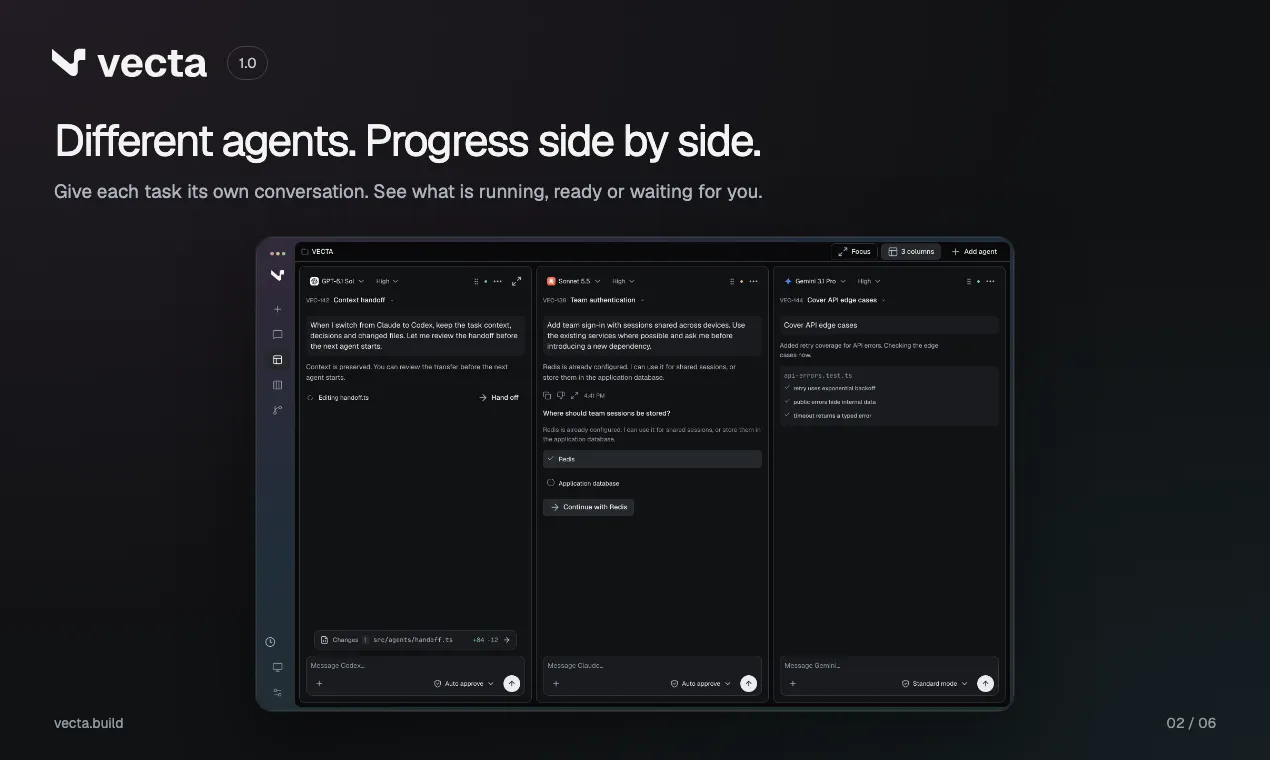Screen dimensions: 1270x760
Task: Expand the Context handoff panel to full view
Action: coord(516,281)
